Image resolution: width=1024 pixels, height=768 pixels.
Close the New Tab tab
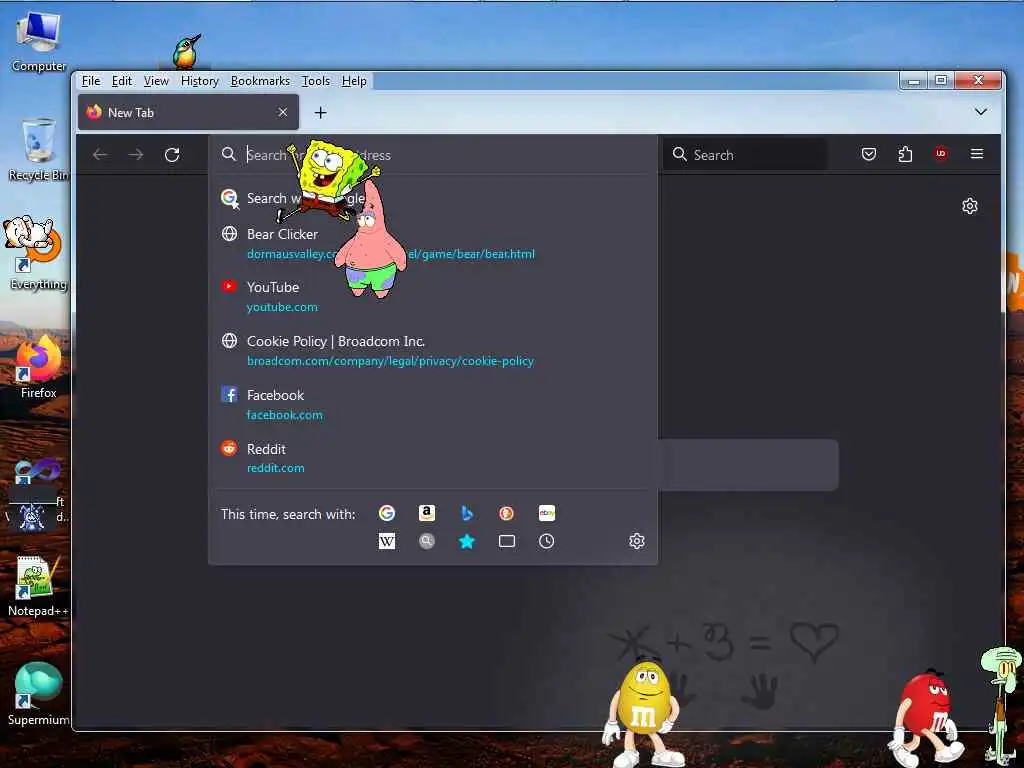click(x=283, y=112)
